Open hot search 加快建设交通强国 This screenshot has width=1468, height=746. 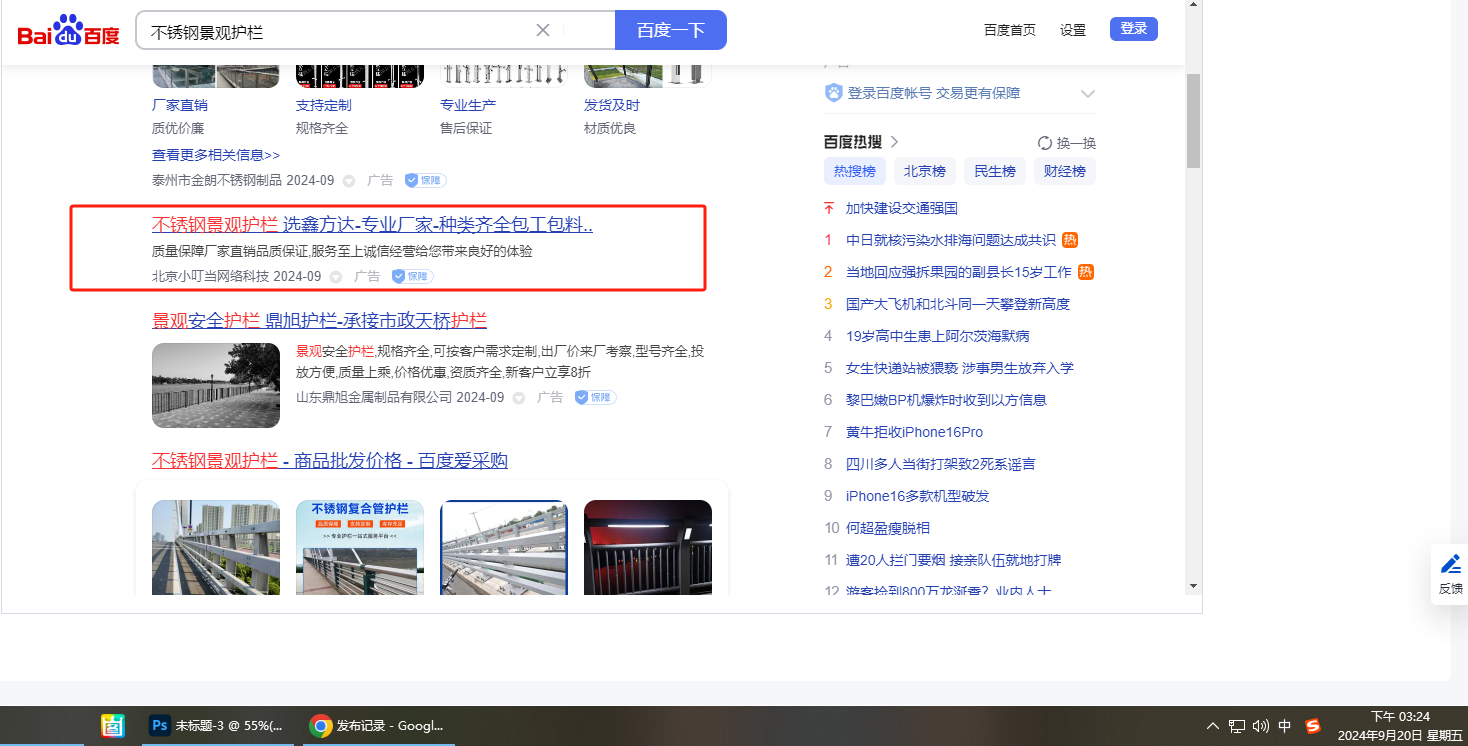coord(902,208)
